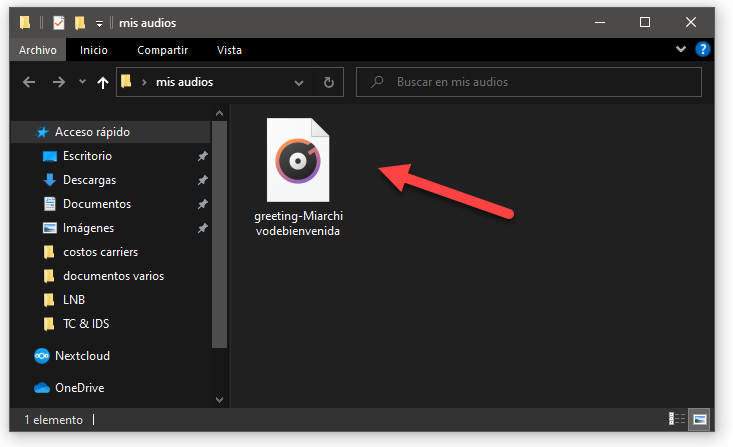The image size is (733, 447).
Task: Switch to large icons view in status bar
Action: [699, 419]
